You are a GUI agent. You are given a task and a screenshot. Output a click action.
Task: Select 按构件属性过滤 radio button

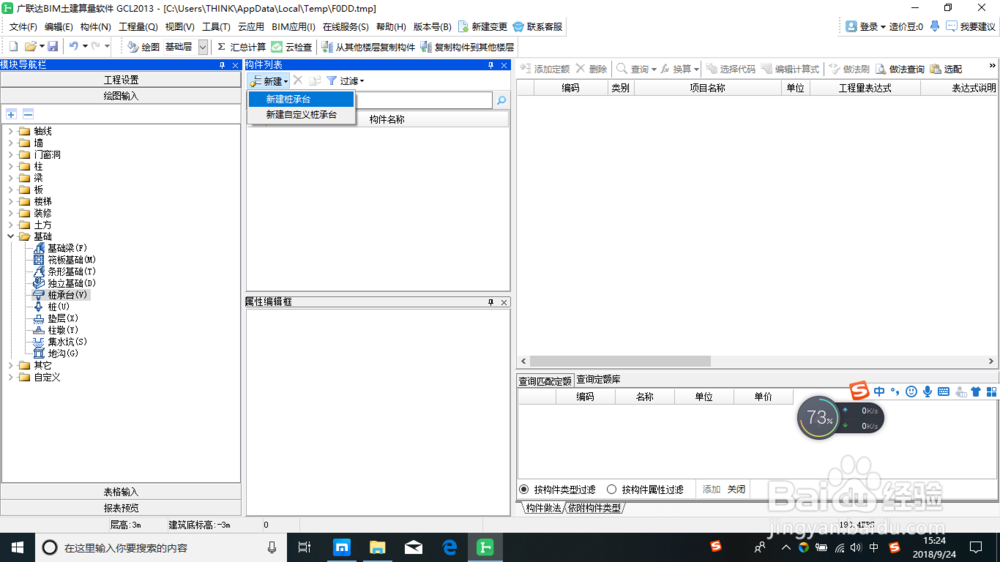tap(612, 489)
